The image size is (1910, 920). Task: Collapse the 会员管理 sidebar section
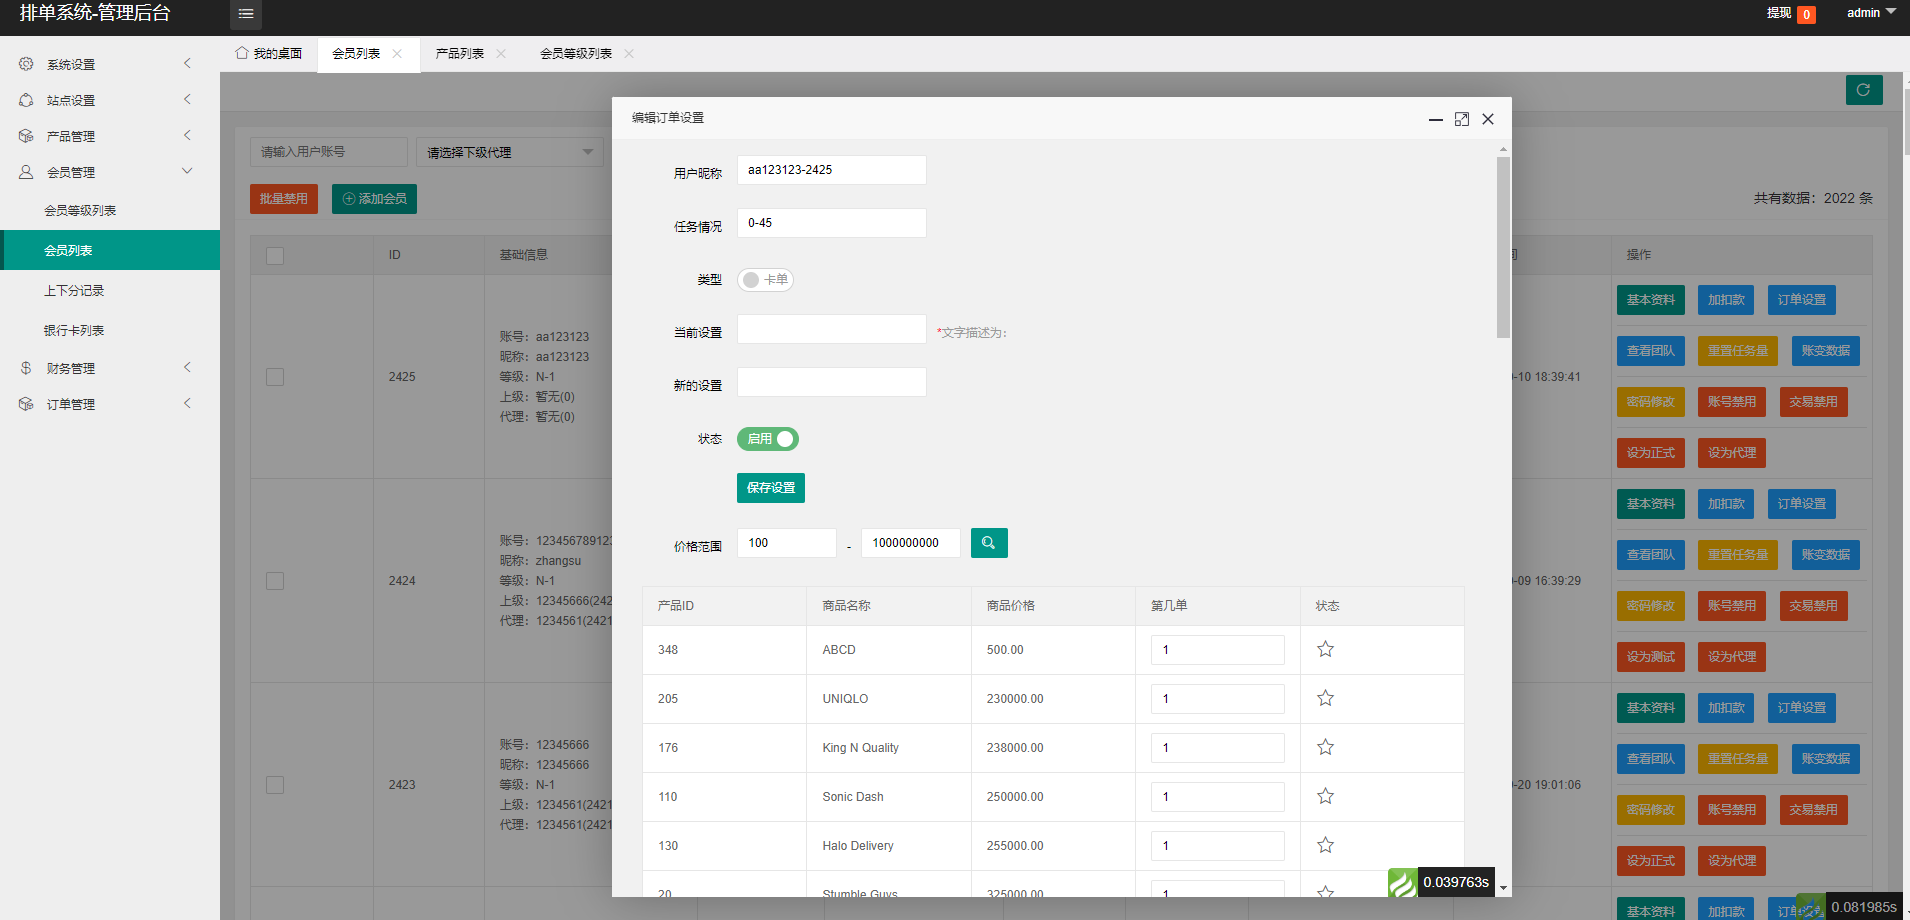[x=187, y=170]
